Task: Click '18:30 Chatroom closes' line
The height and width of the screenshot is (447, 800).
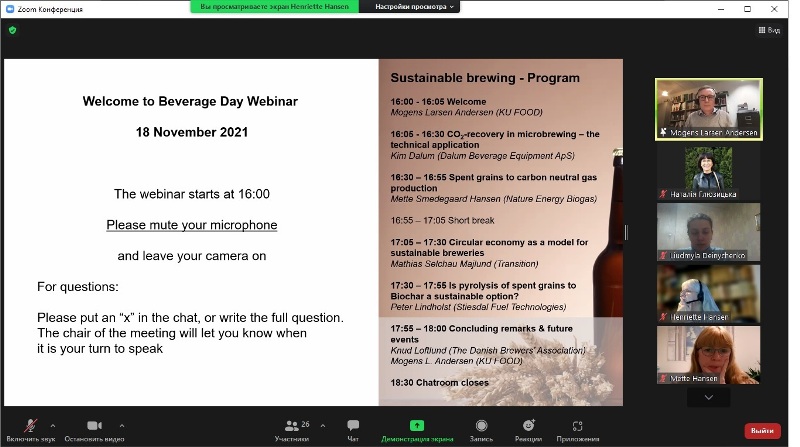Action: 440,382
